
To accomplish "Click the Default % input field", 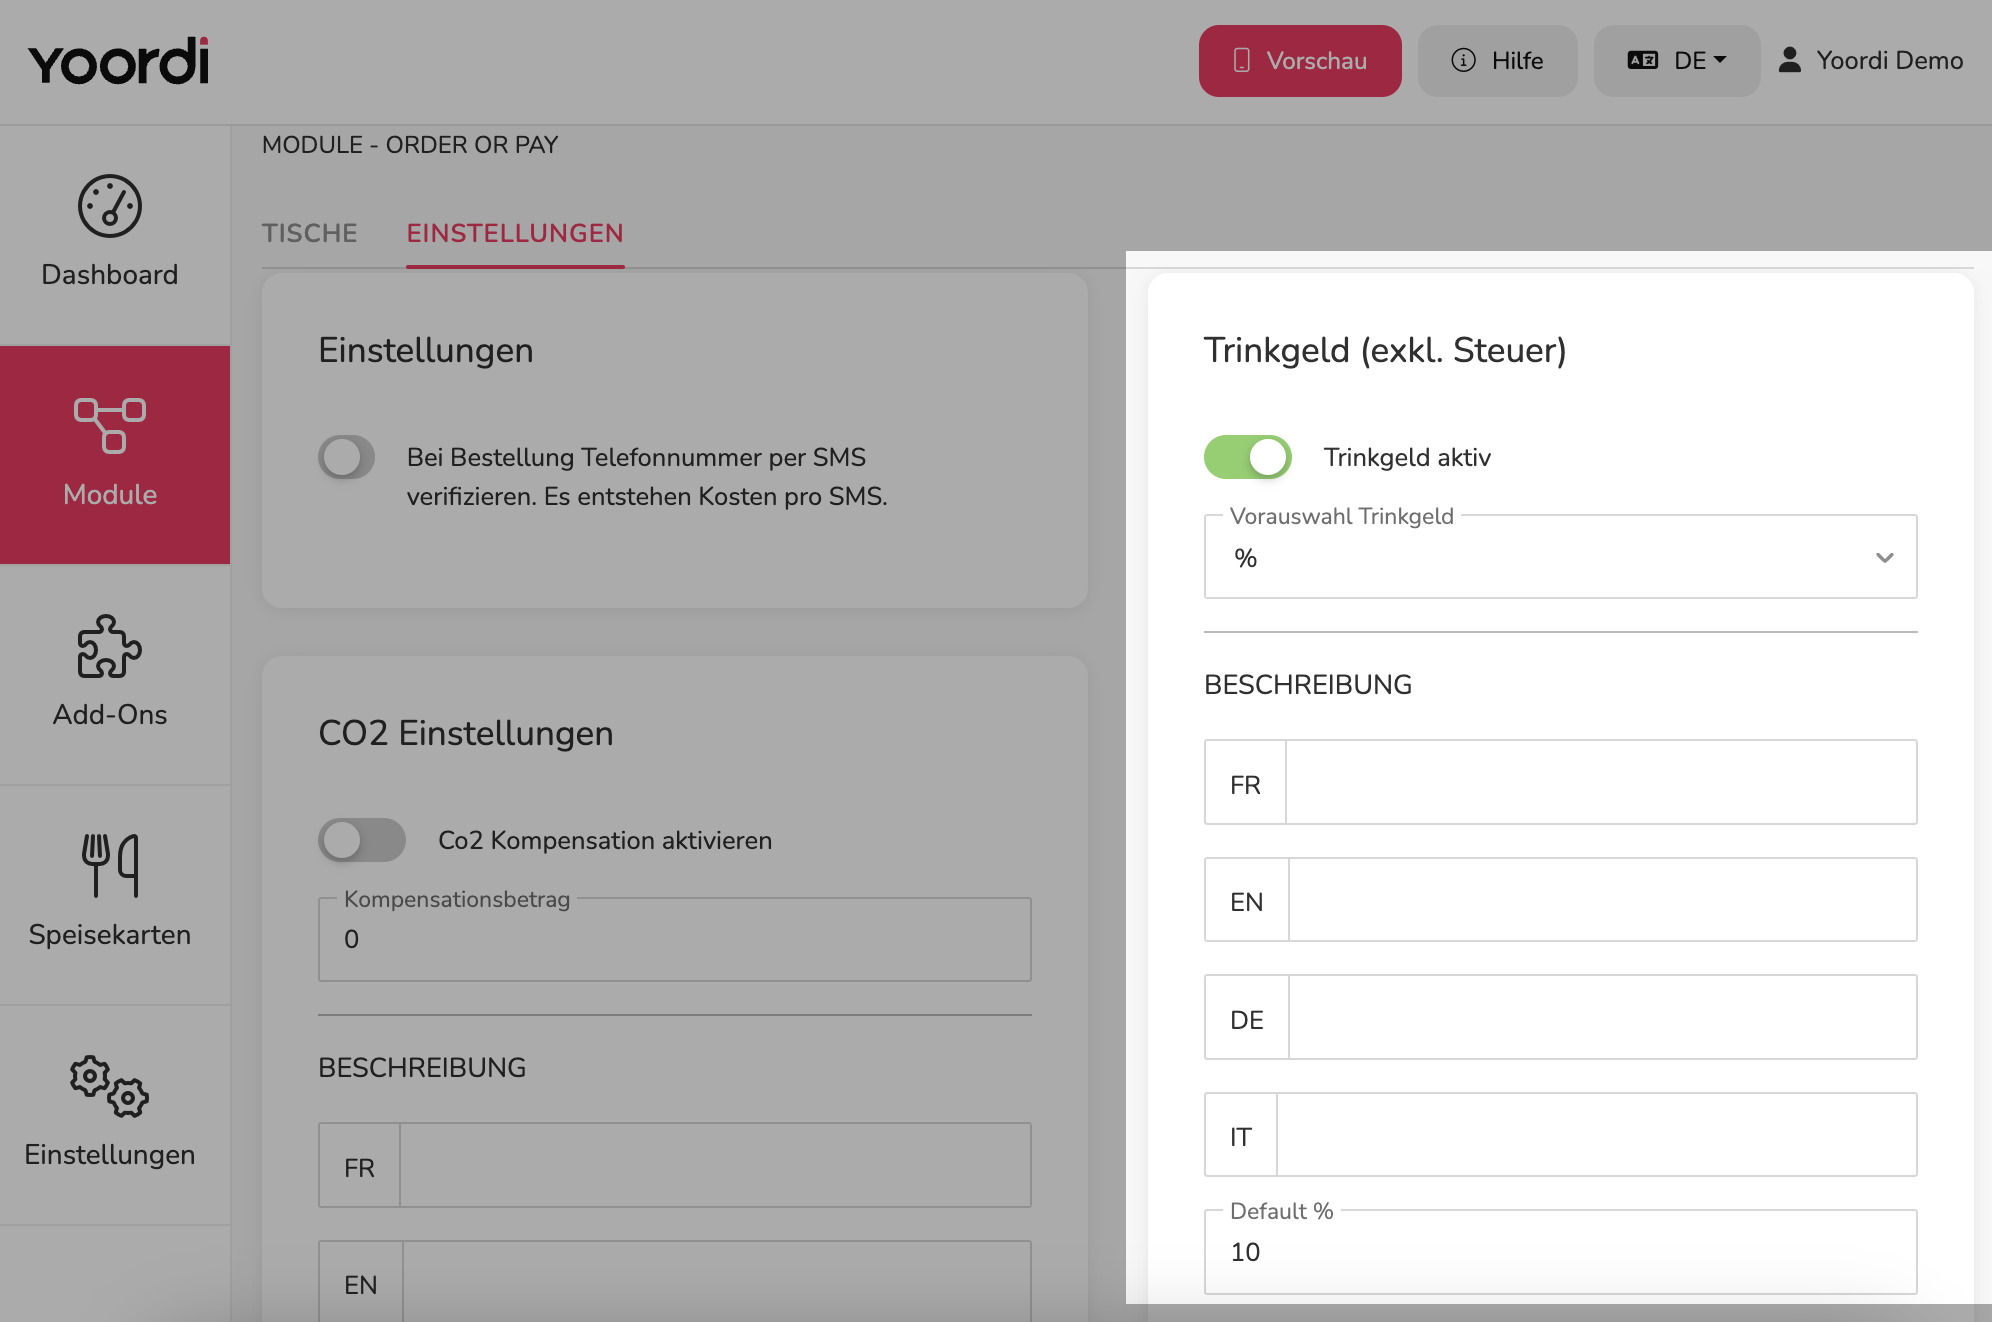I will coord(1560,1252).
